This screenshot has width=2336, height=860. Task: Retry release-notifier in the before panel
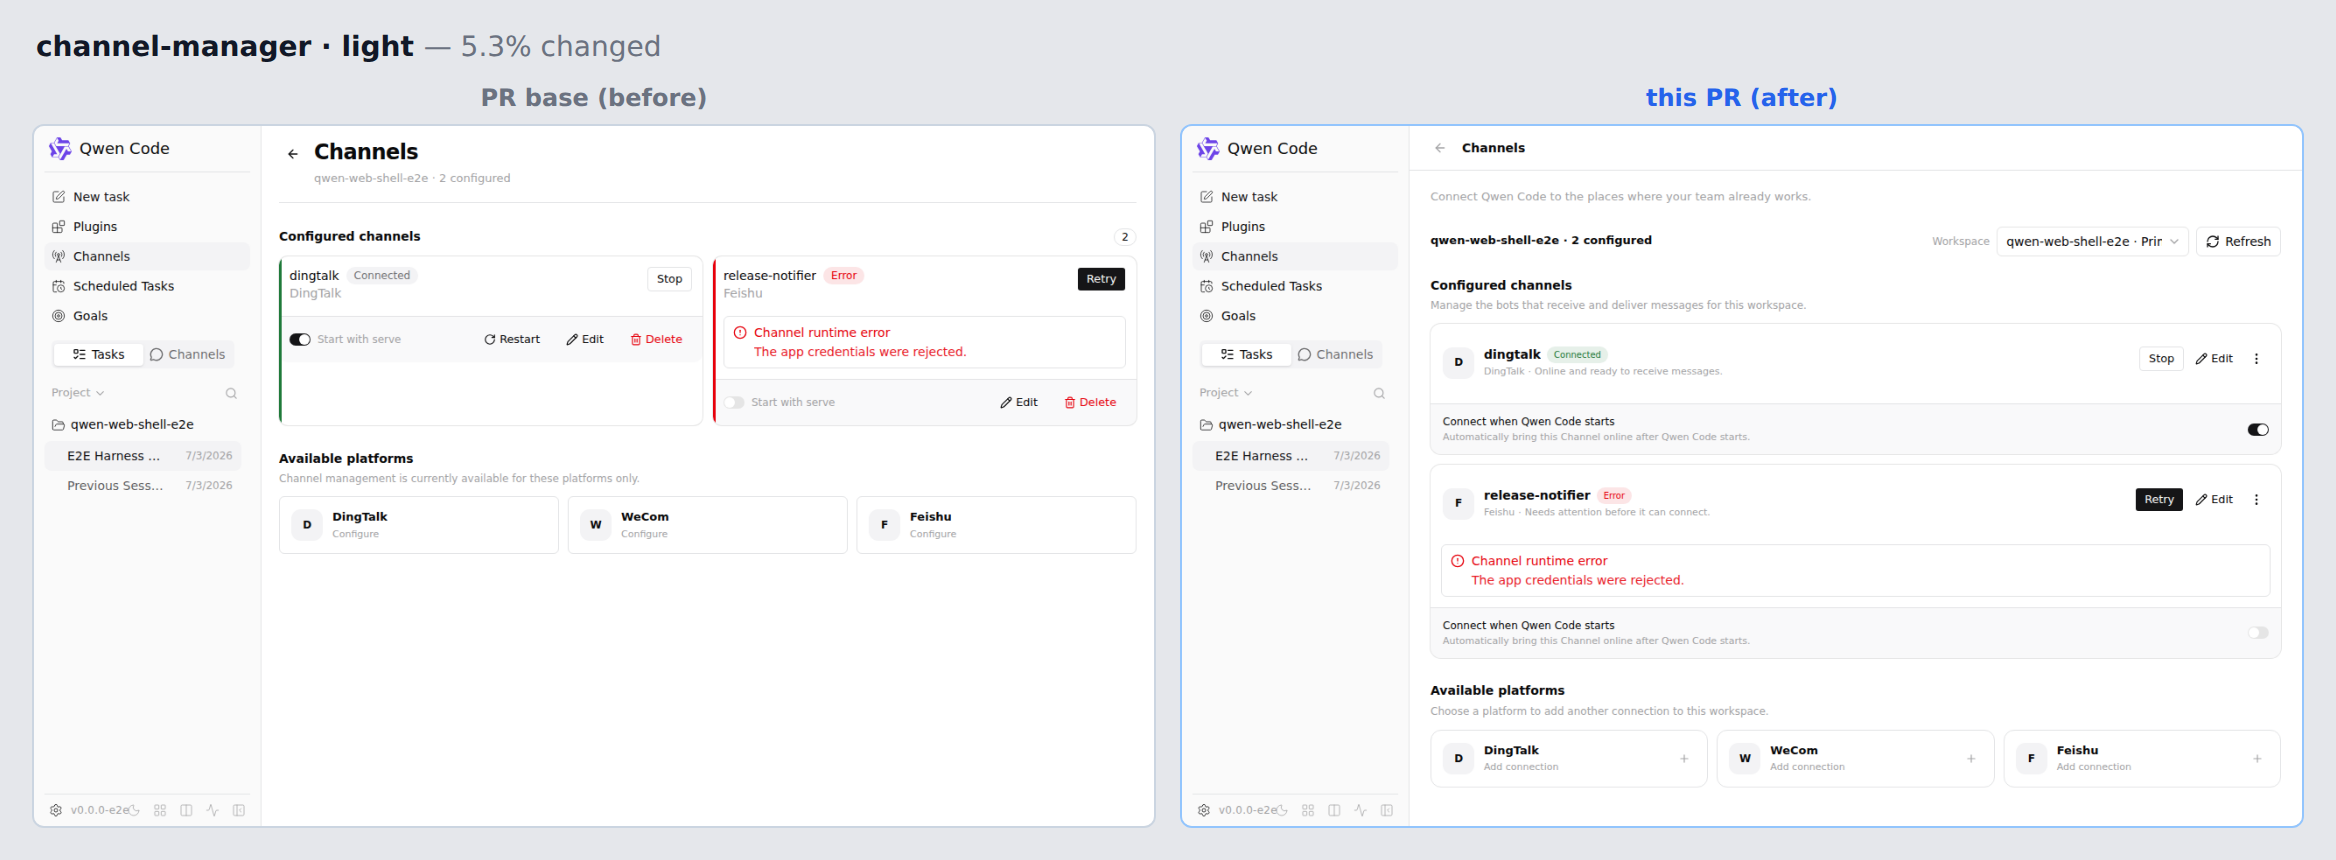(1101, 279)
